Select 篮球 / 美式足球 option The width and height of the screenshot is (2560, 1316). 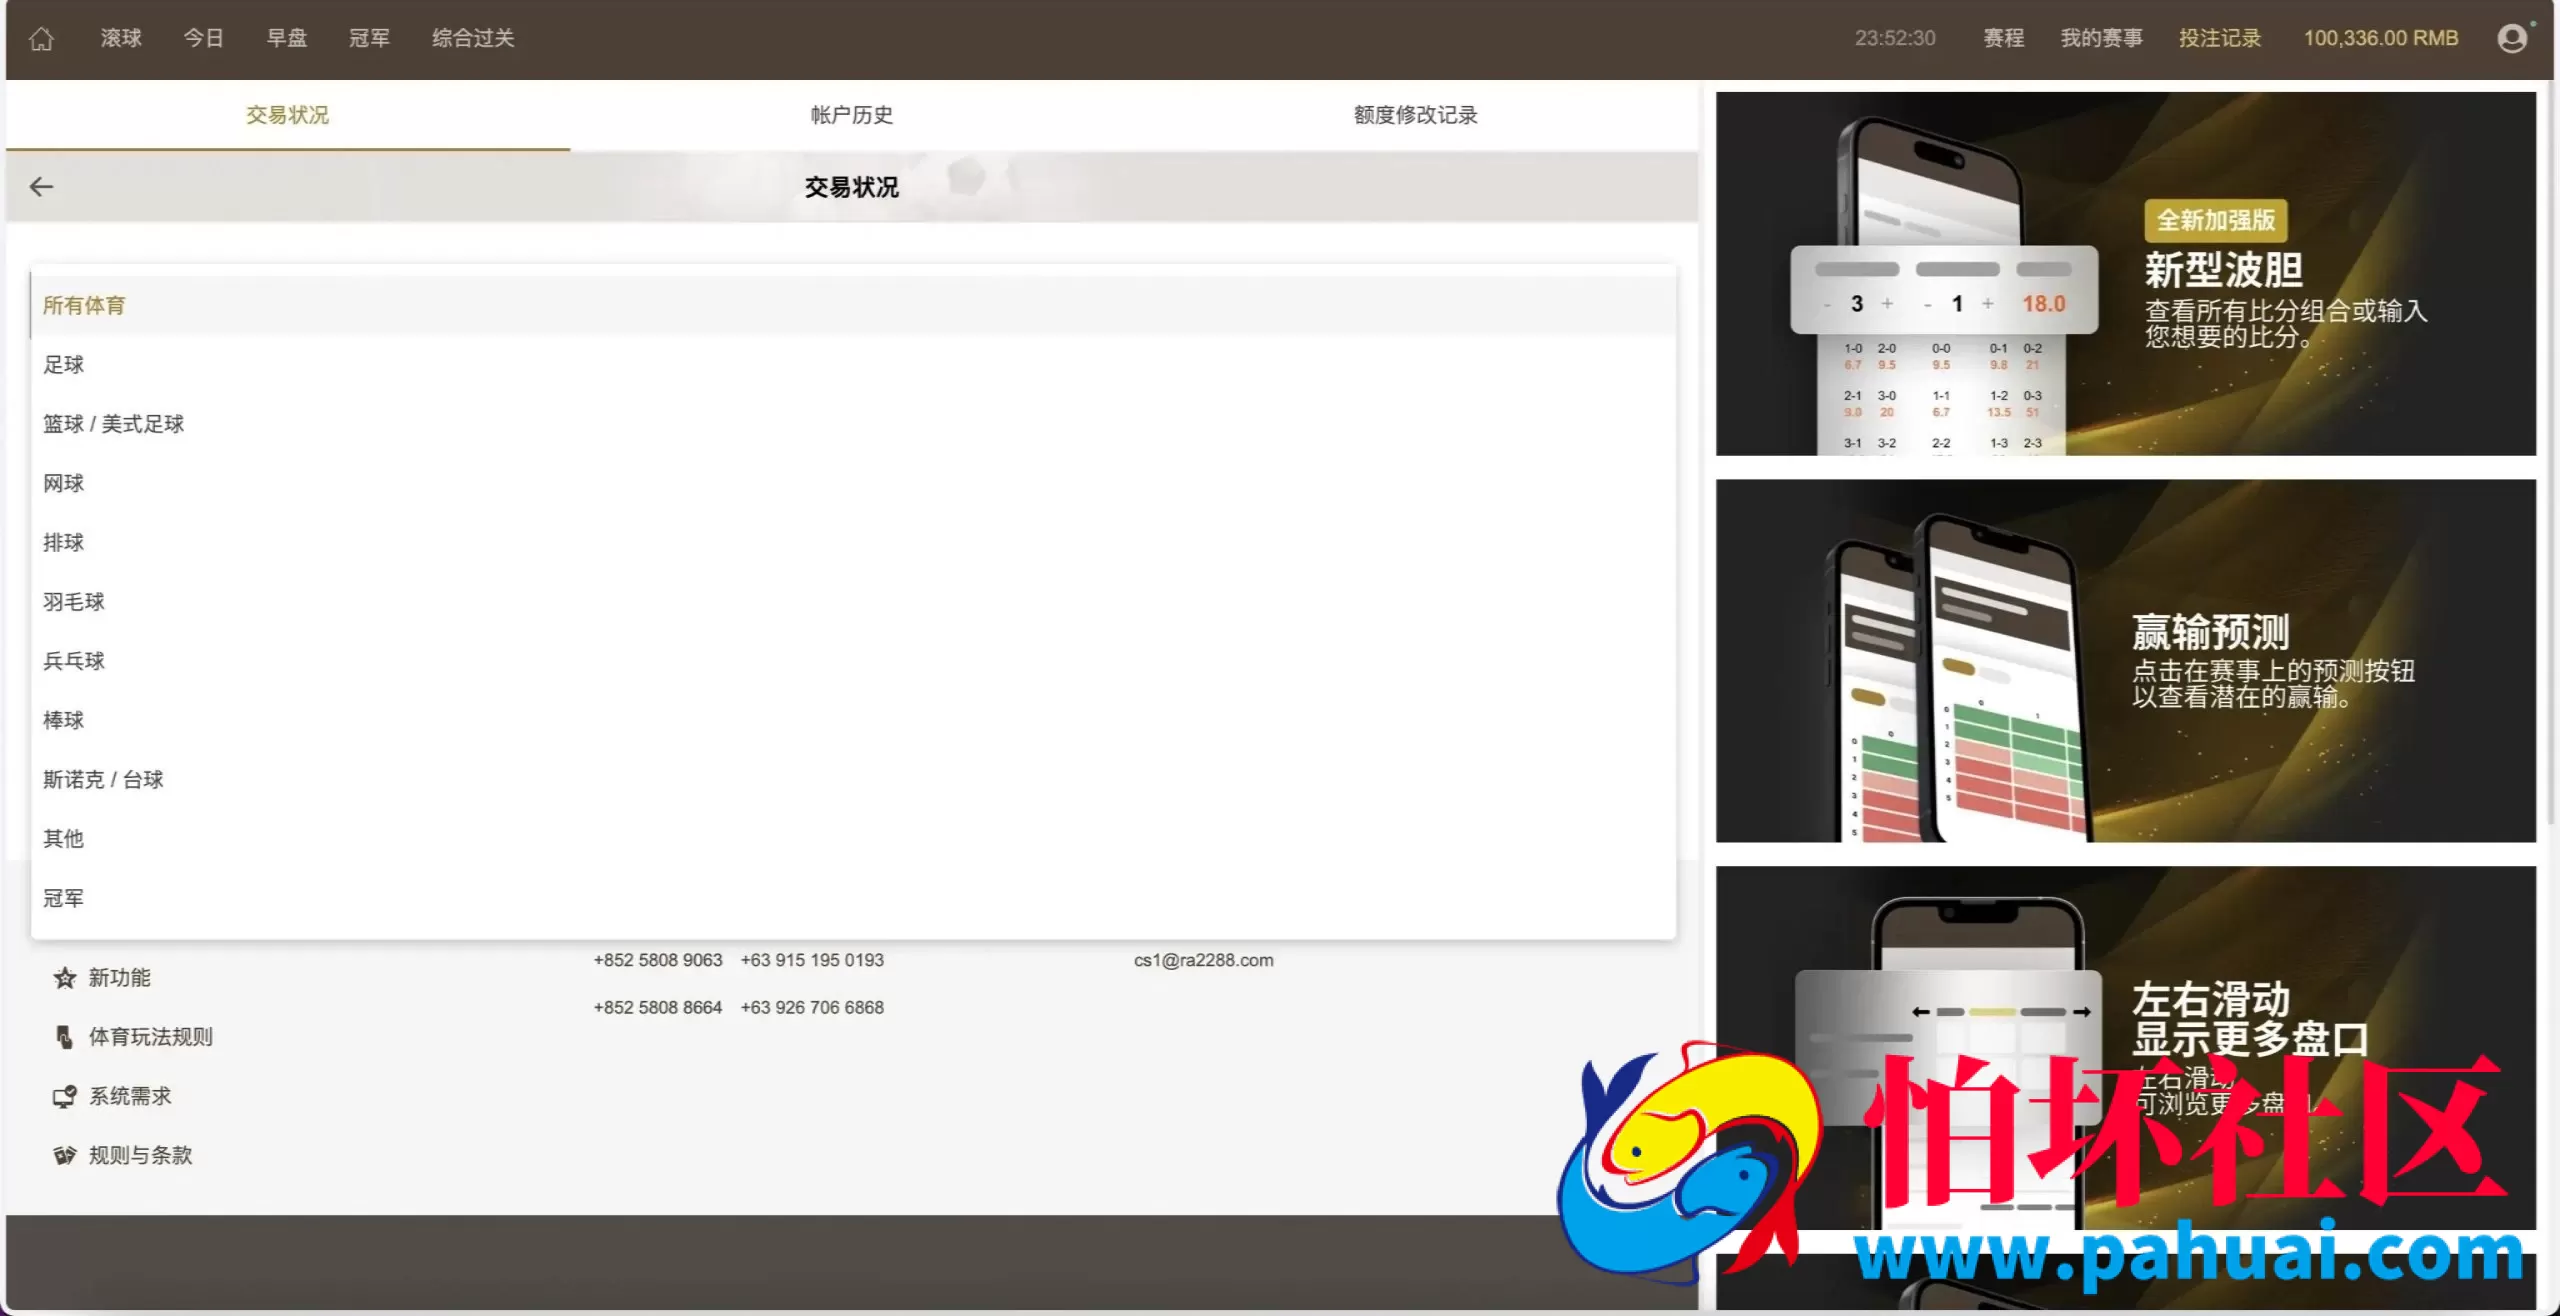[853, 424]
